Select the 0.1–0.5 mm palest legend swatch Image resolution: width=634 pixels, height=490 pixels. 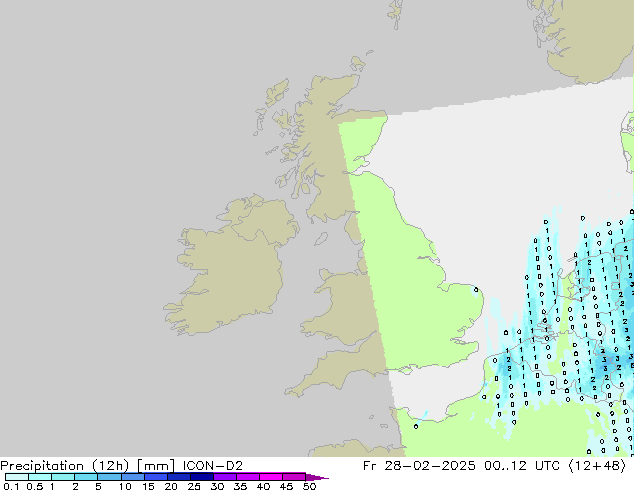click(x=17, y=477)
